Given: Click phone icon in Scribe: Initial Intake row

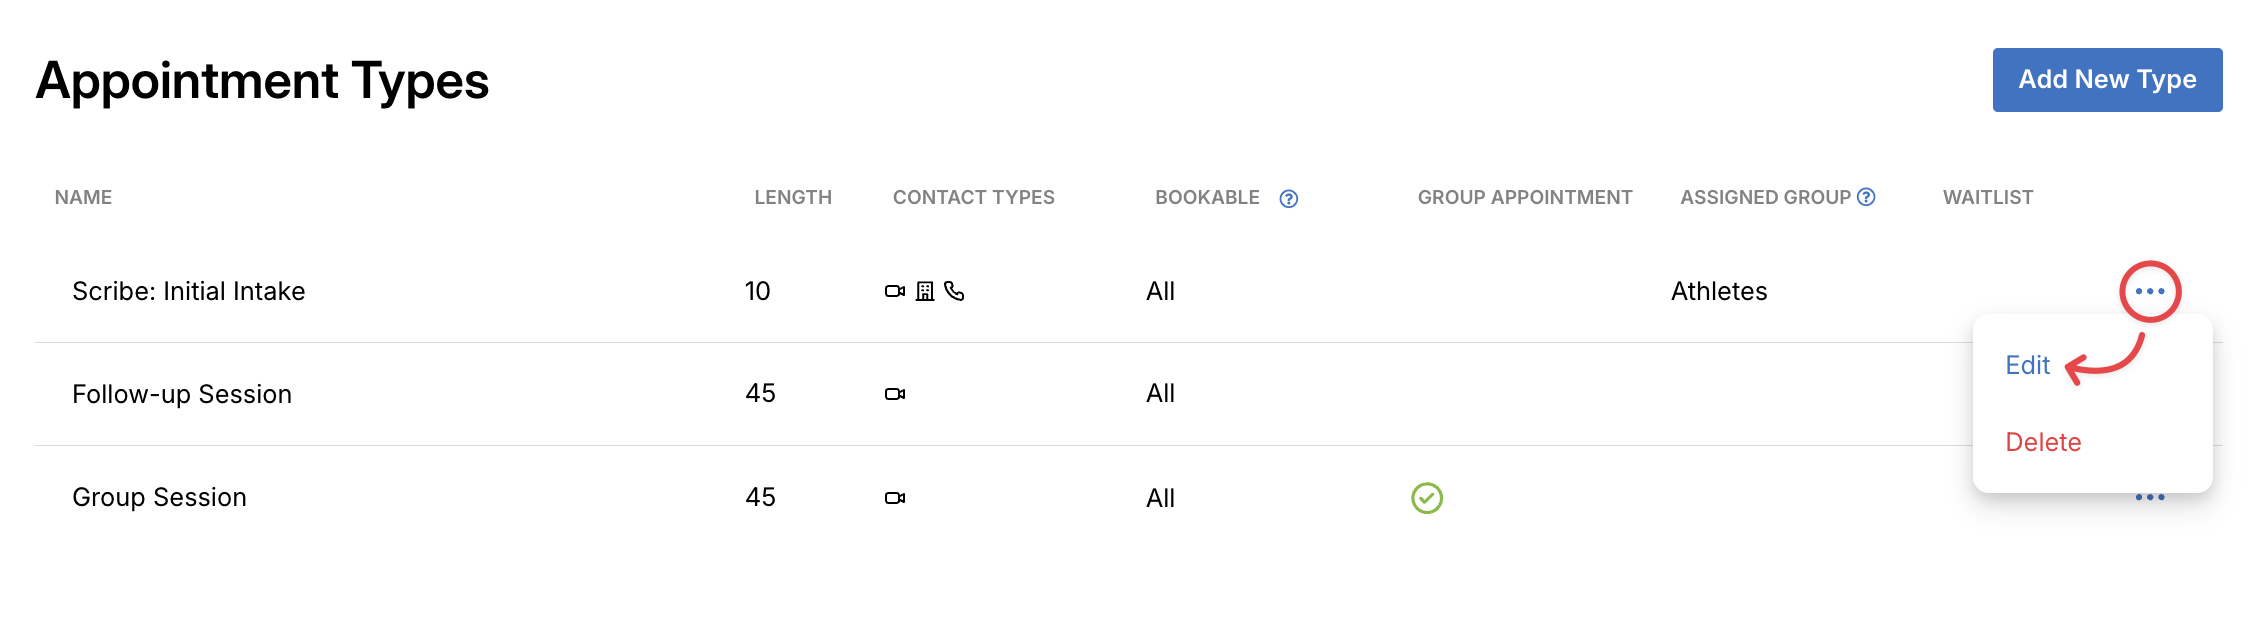Looking at the screenshot, I should pyautogui.click(x=955, y=292).
